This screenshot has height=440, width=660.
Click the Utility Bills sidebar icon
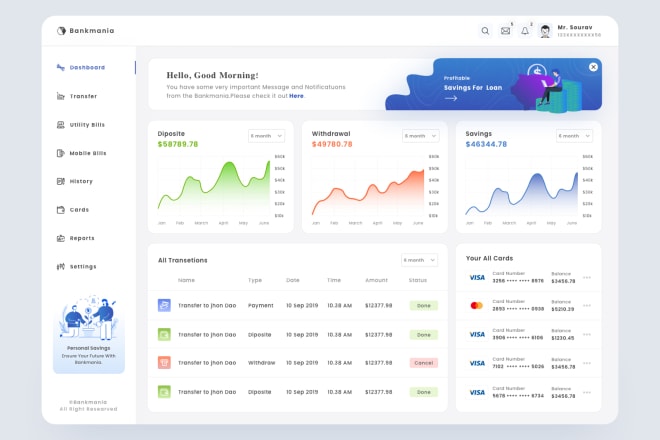pyautogui.click(x=61, y=125)
